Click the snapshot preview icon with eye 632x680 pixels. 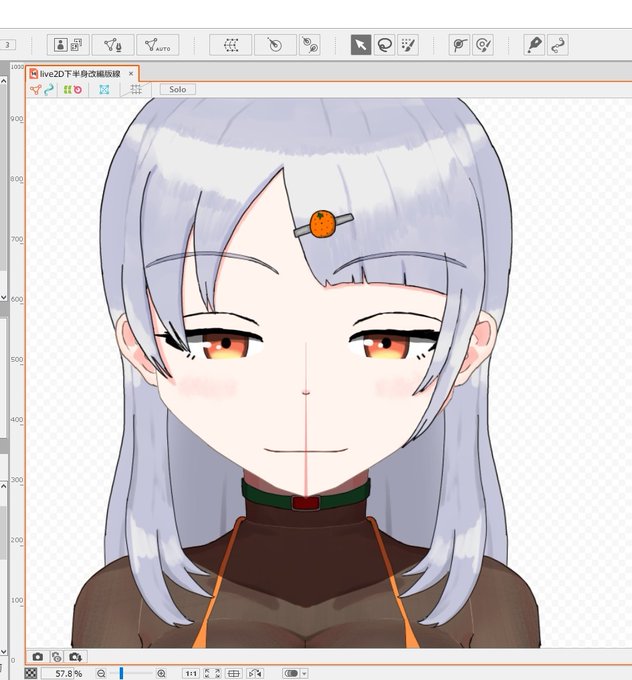[57, 657]
